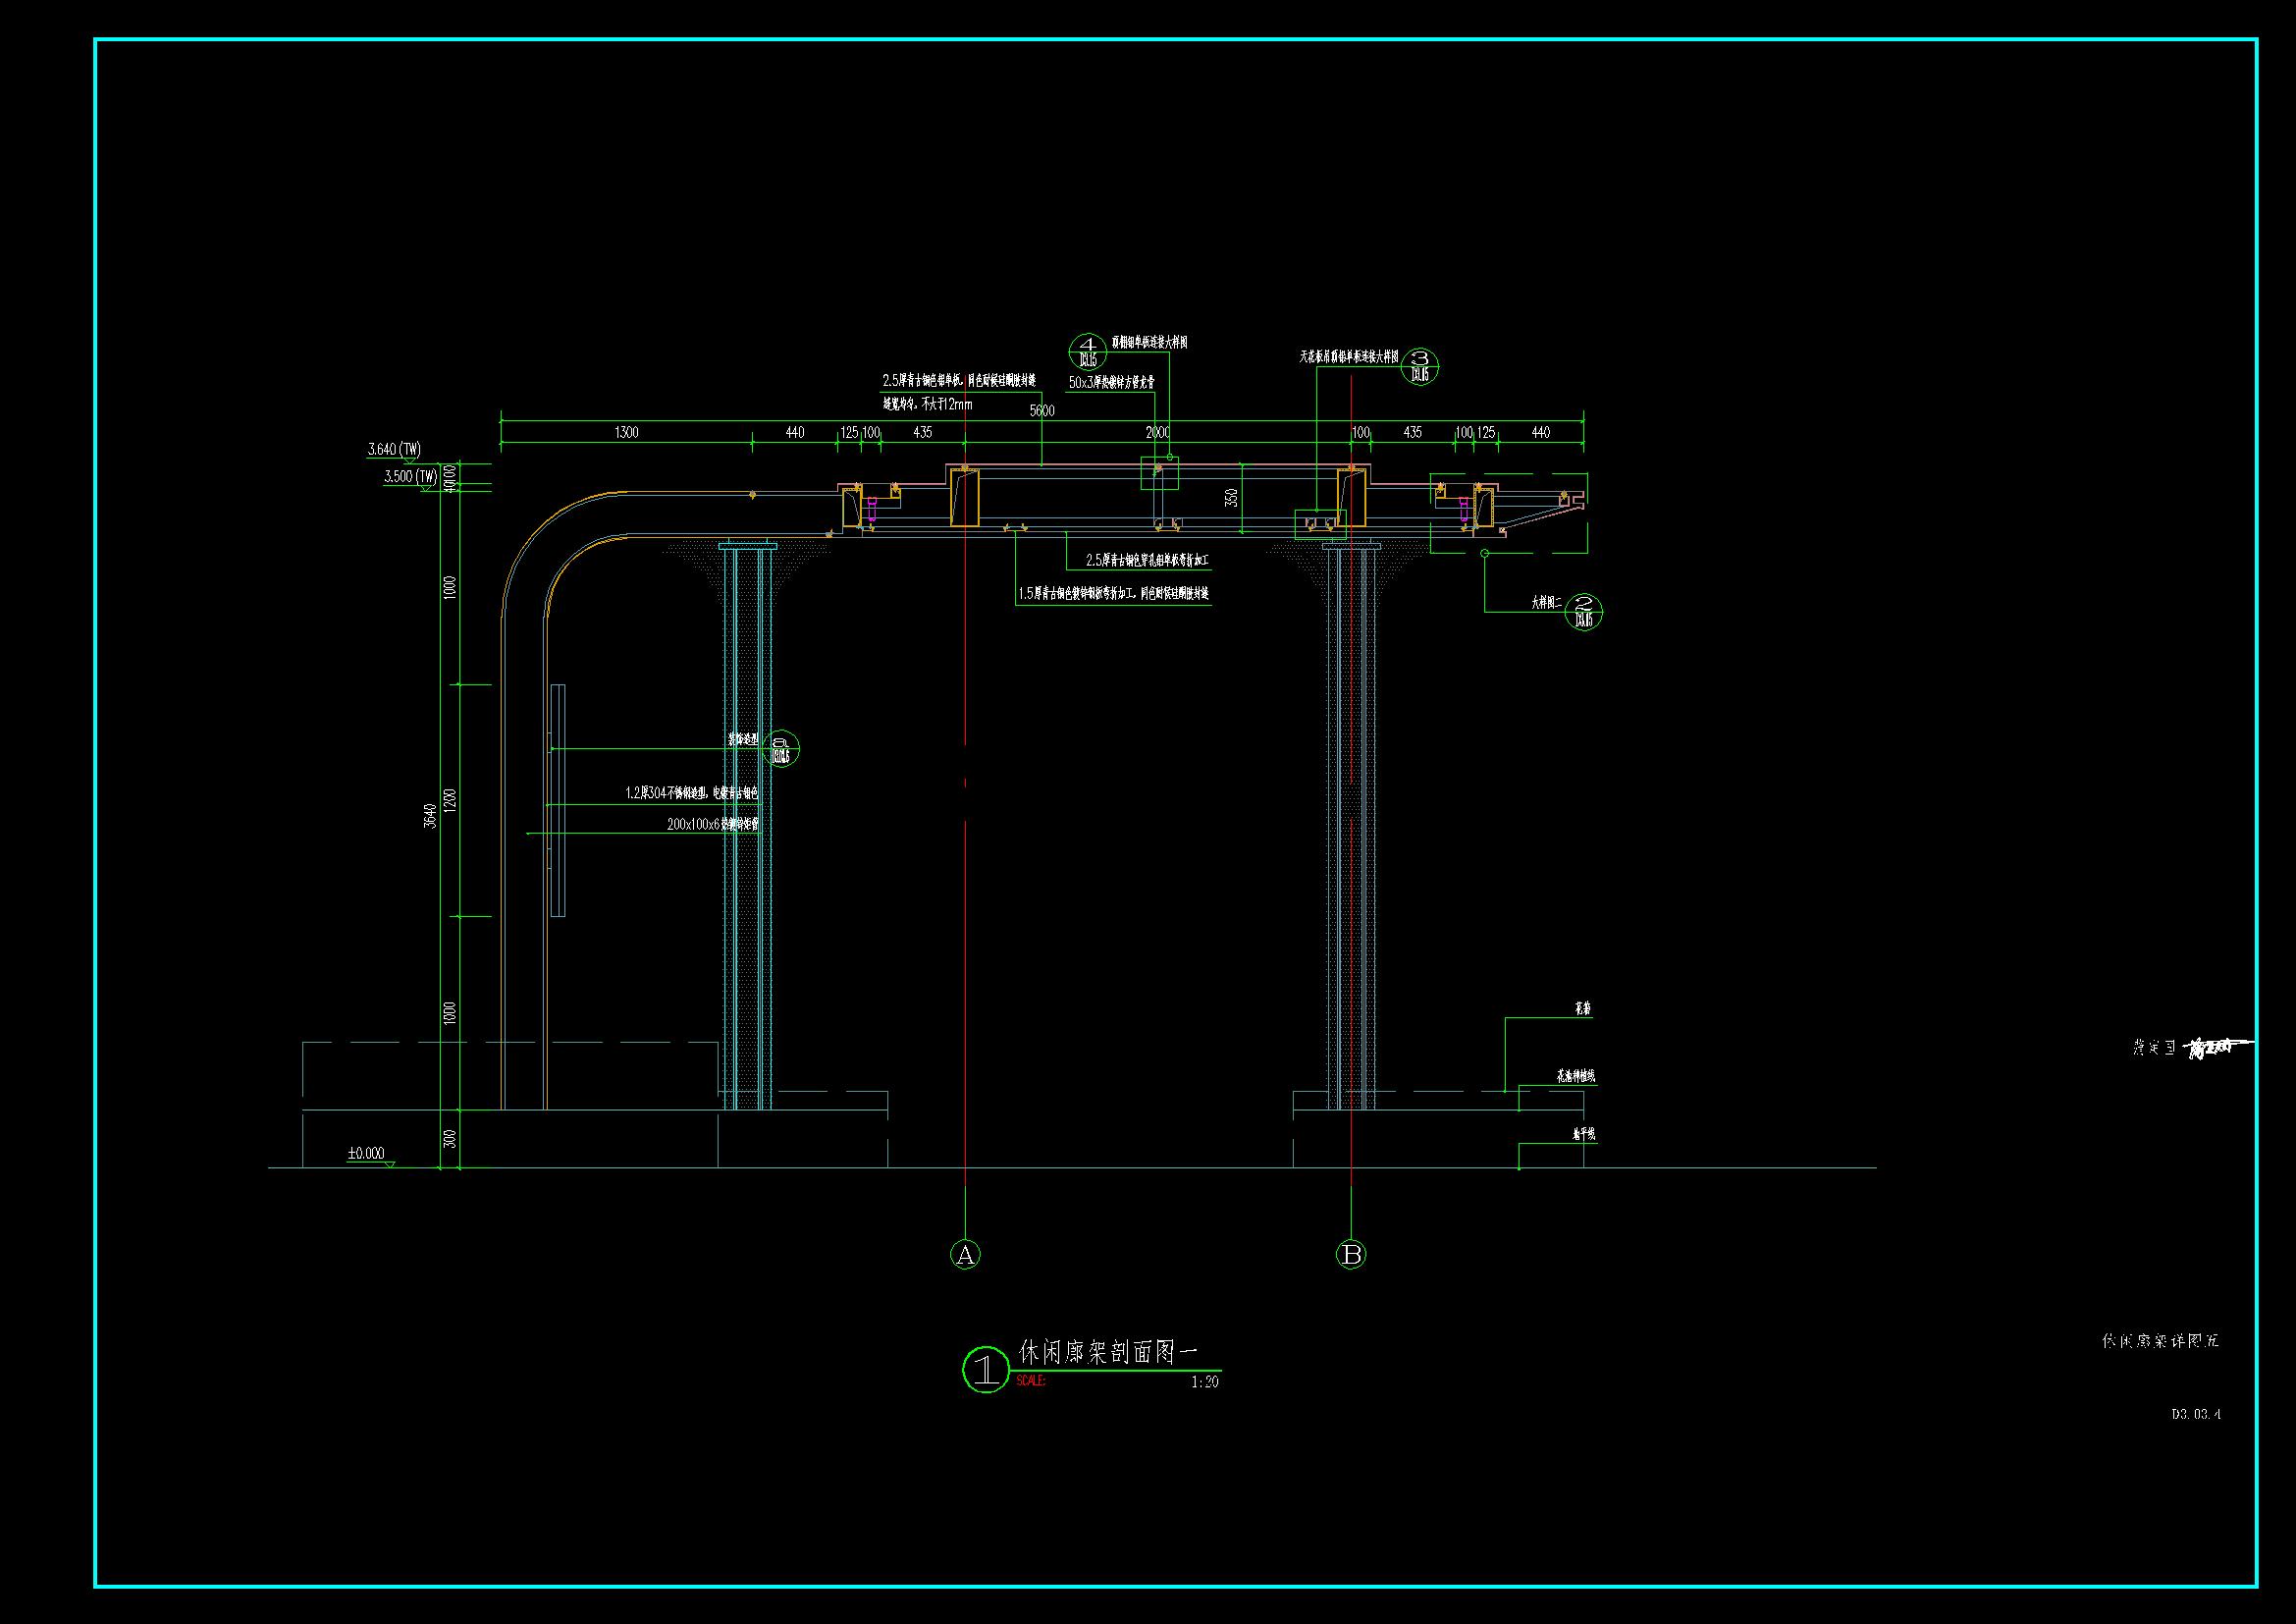Click the 50x3 galvanized square tube note
Screen dimensions: 2296x1624
[1112, 382]
